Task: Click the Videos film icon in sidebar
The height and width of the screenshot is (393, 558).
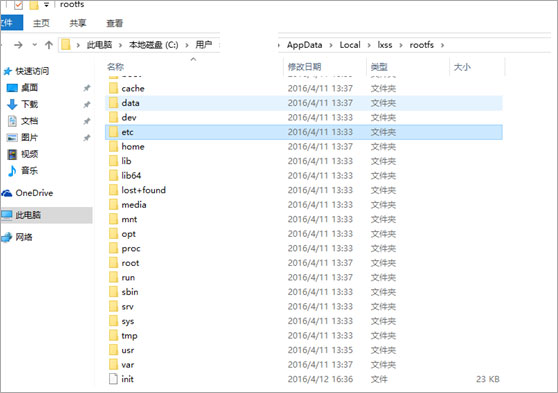Action: [x=12, y=154]
